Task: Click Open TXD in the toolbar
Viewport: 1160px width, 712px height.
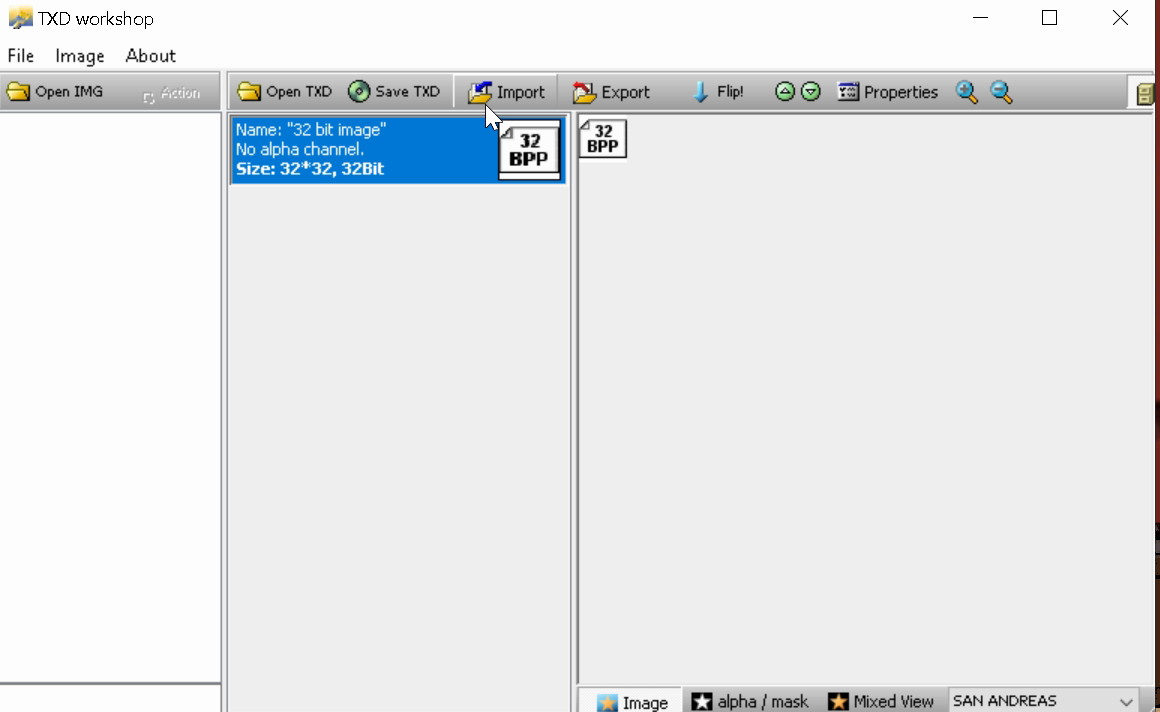Action: coord(285,92)
